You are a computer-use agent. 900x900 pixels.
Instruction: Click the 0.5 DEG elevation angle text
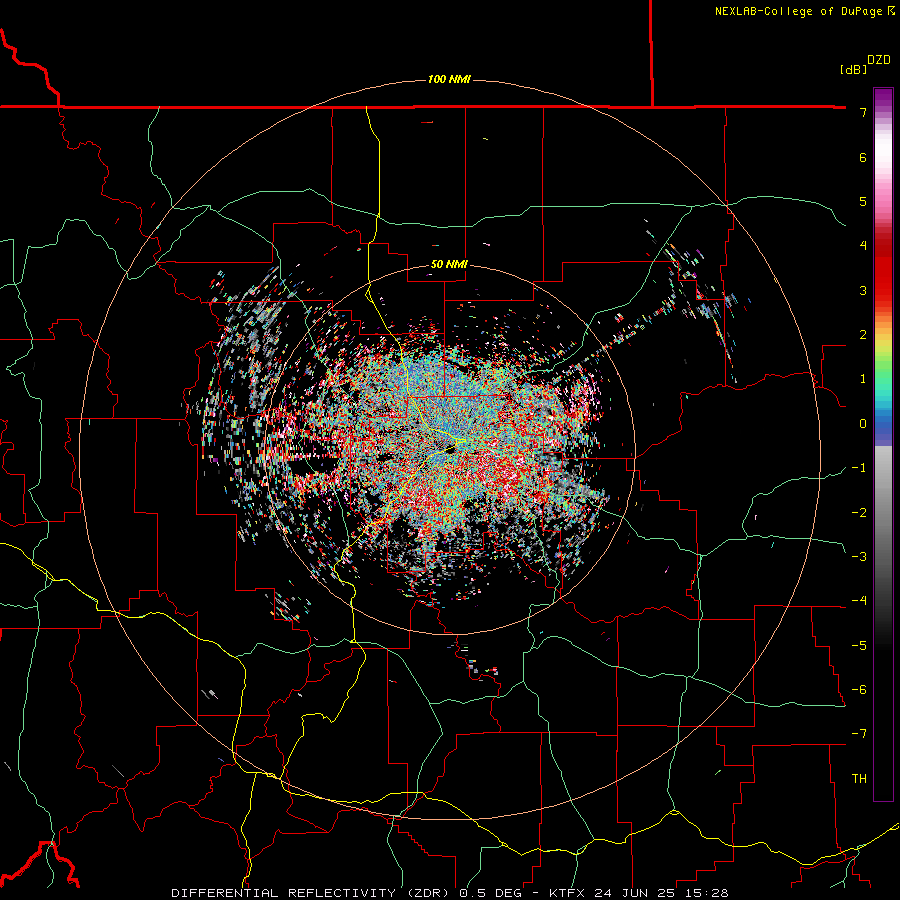tap(491, 893)
